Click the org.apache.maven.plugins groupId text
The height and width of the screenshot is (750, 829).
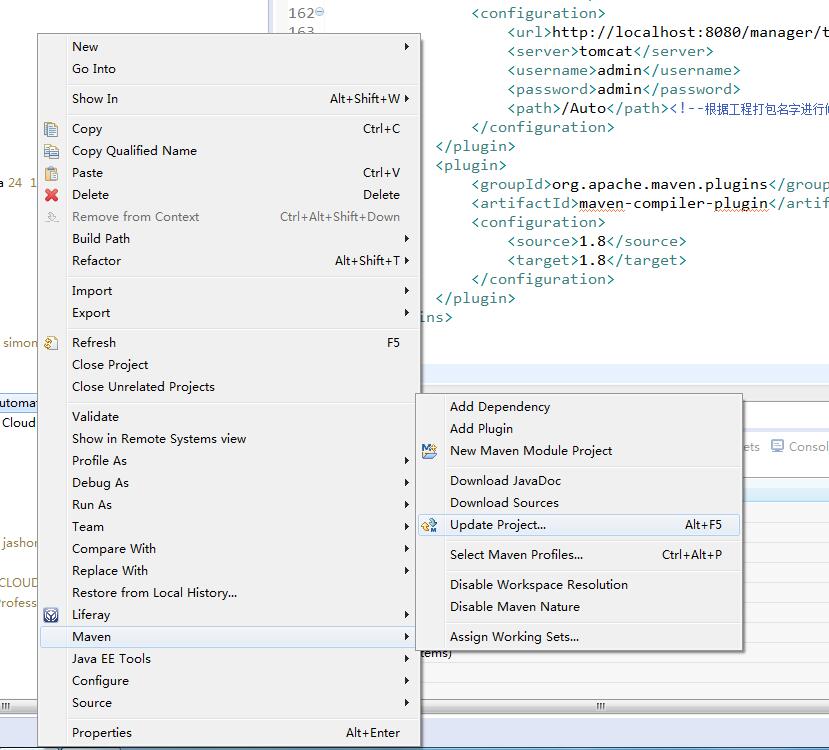point(659,184)
